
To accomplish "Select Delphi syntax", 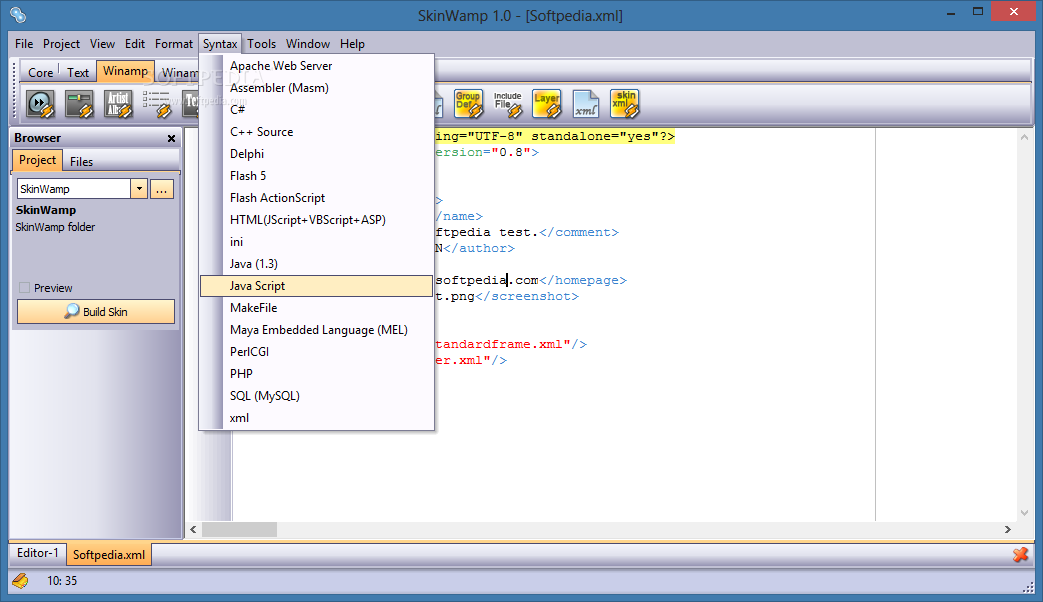I will (x=317, y=154).
